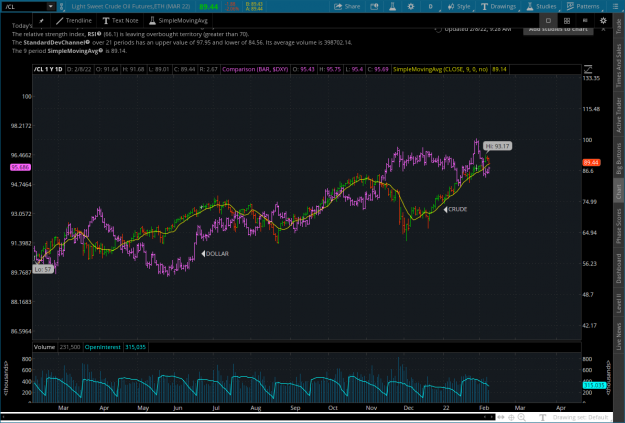Screen dimensions: 625x423
Task: Click Add studies to chart button
Action: click(558, 30)
